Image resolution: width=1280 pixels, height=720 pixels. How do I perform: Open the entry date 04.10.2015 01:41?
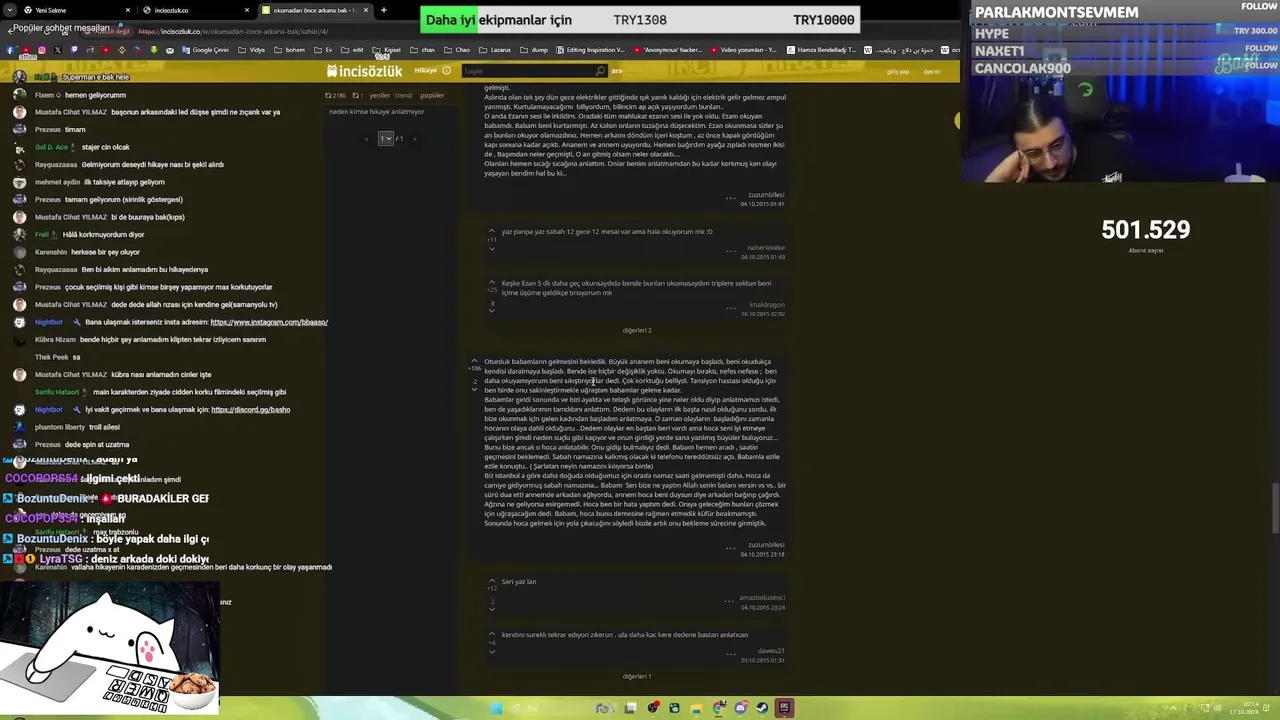(762, 204)
